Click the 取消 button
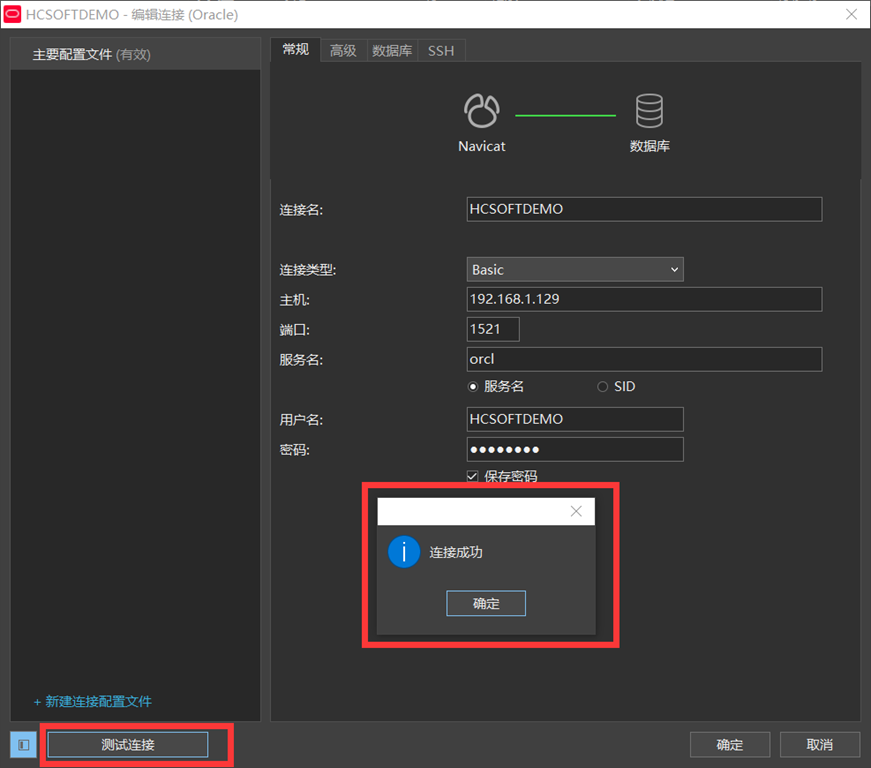Image resolution: width=871 pixels, height=768 pixels. point(820,745)
